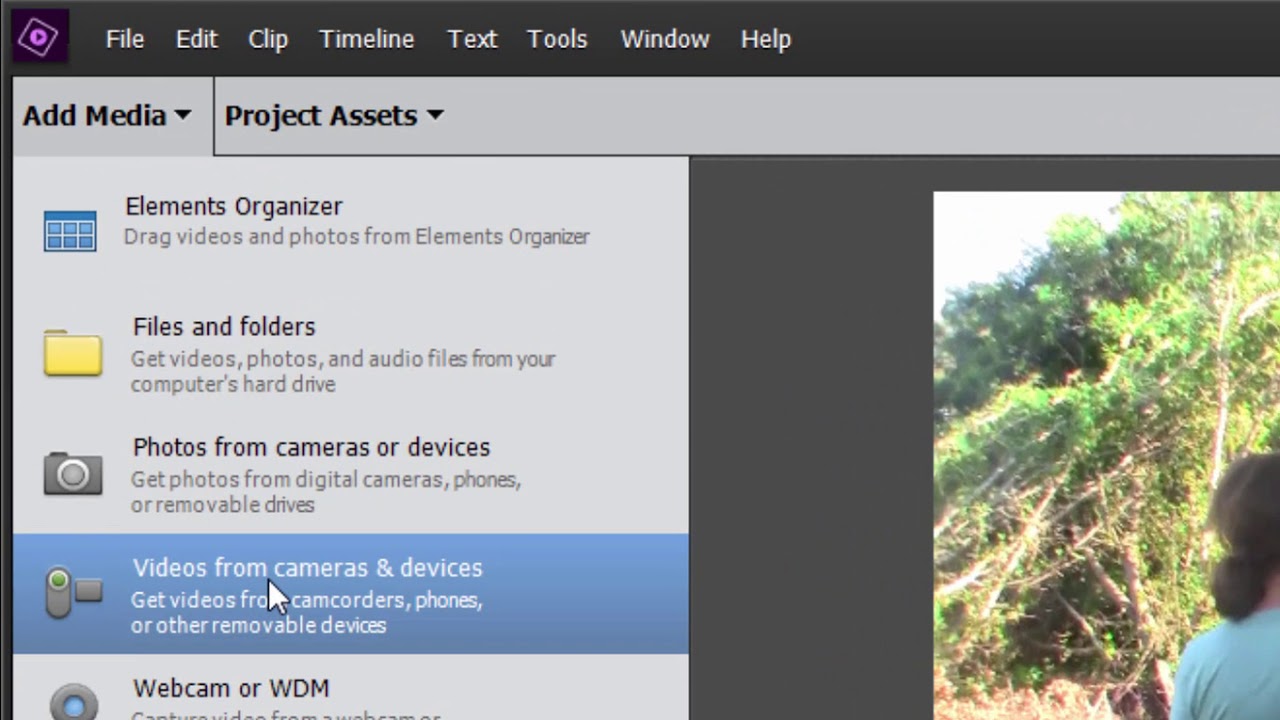
Task: Open the Edit menu
Action: (196, 39)
